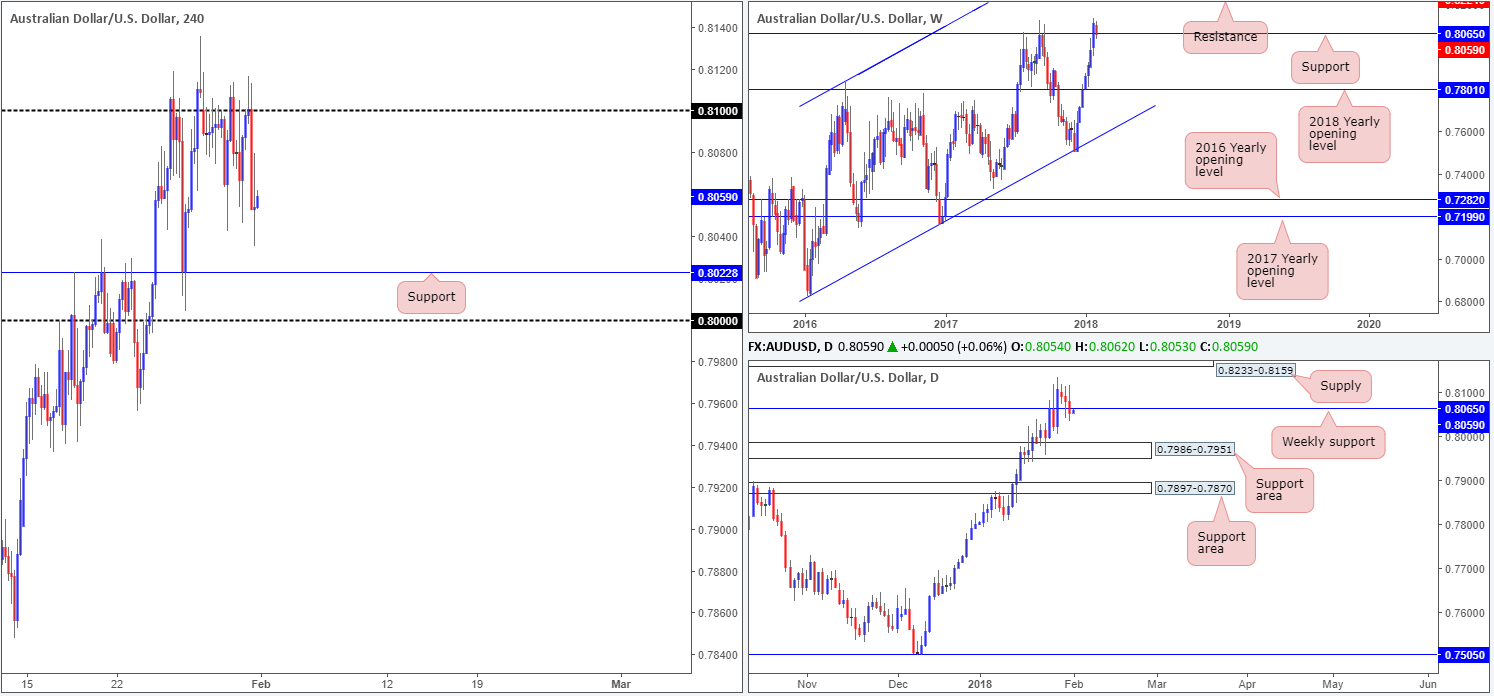Click the 0.72820 price label

click(1464, 201)
